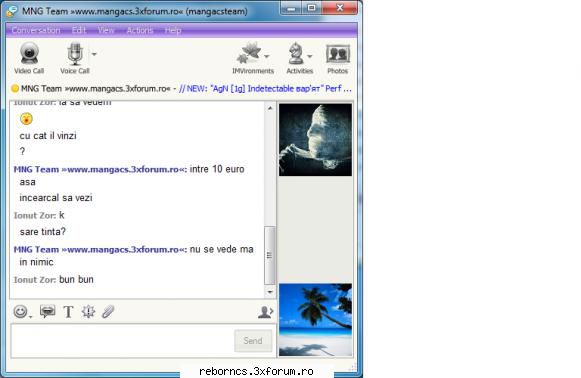Close the messenger window
This screenshot has width=581, height=378.
(340, 8)
